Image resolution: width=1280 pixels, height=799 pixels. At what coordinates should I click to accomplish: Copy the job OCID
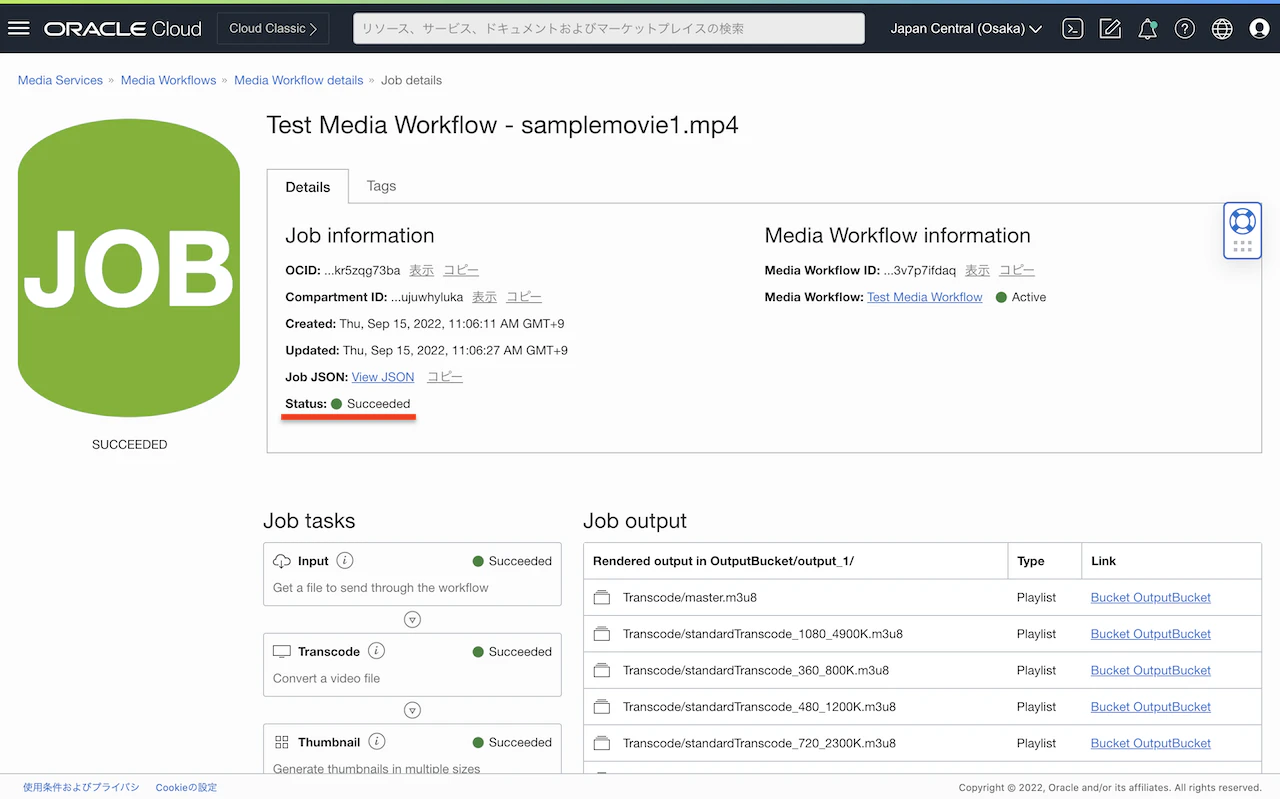click(x=461, y=270)
